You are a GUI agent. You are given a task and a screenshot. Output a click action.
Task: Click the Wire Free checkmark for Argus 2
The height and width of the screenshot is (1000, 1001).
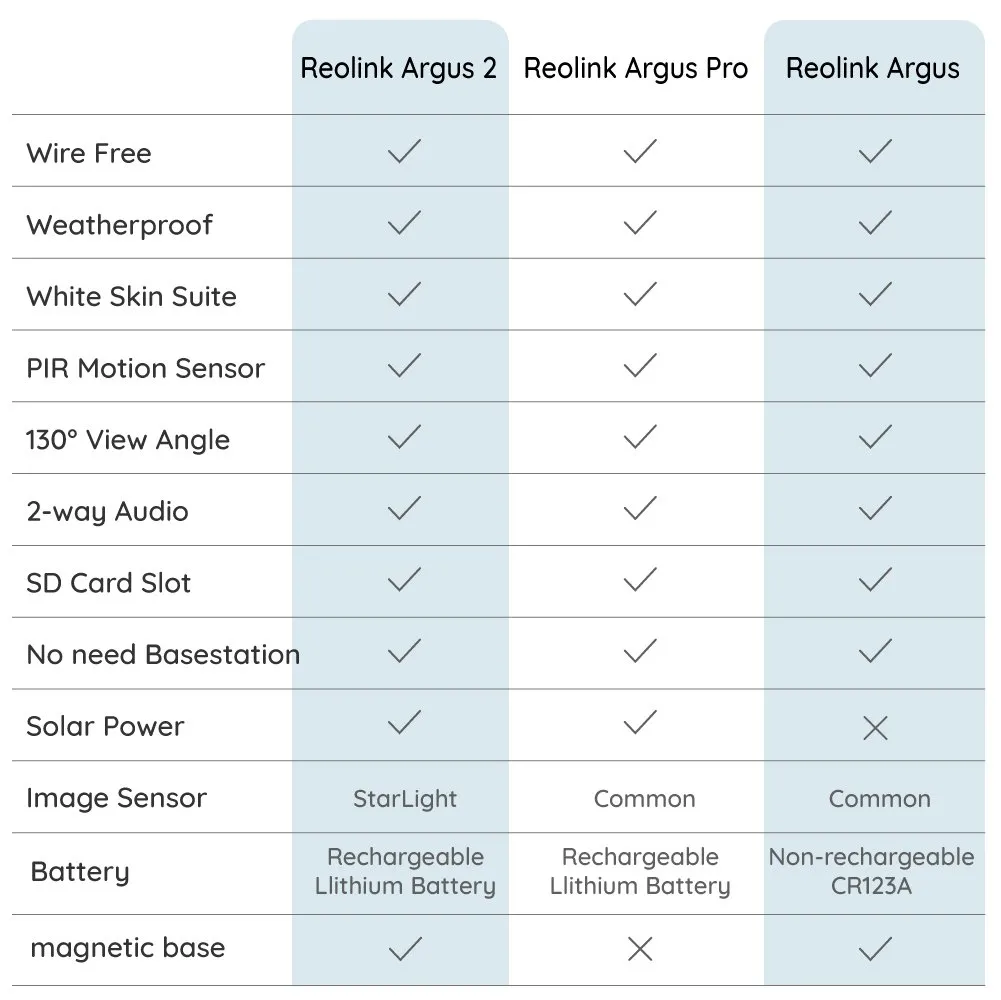tap(404, 152)
